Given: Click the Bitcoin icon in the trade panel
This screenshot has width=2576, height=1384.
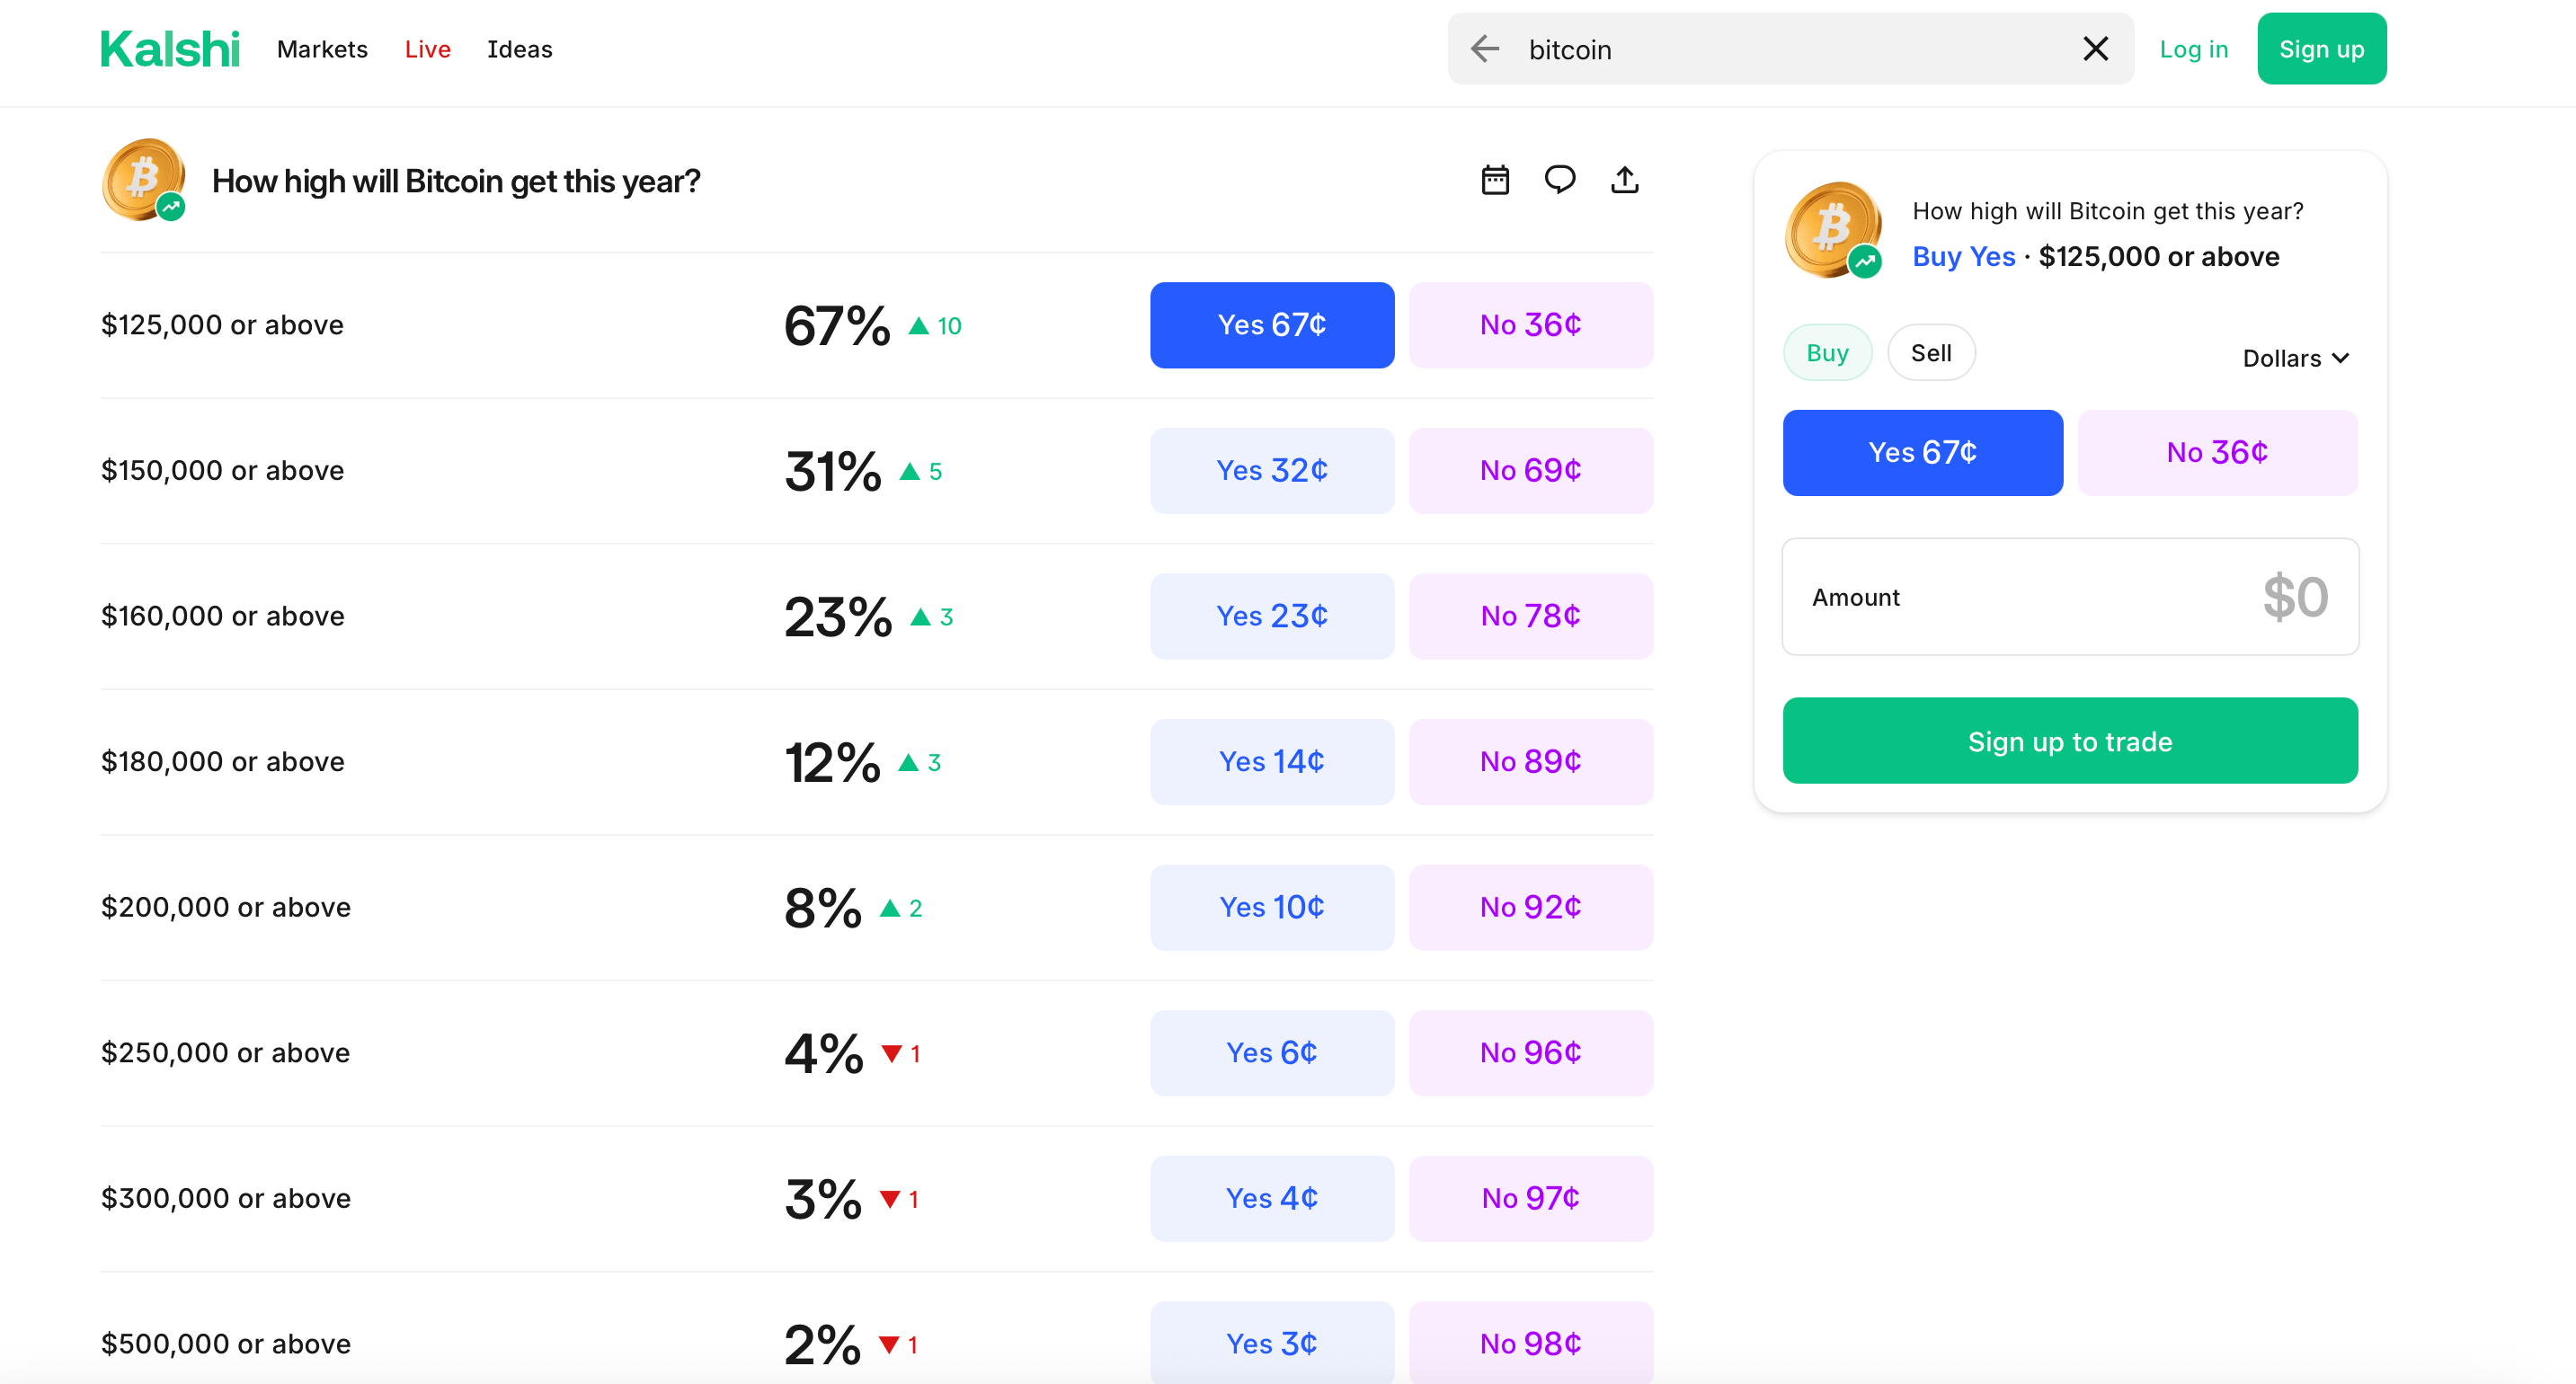Looking at the screenshot, I should [x=1834, y=230].
